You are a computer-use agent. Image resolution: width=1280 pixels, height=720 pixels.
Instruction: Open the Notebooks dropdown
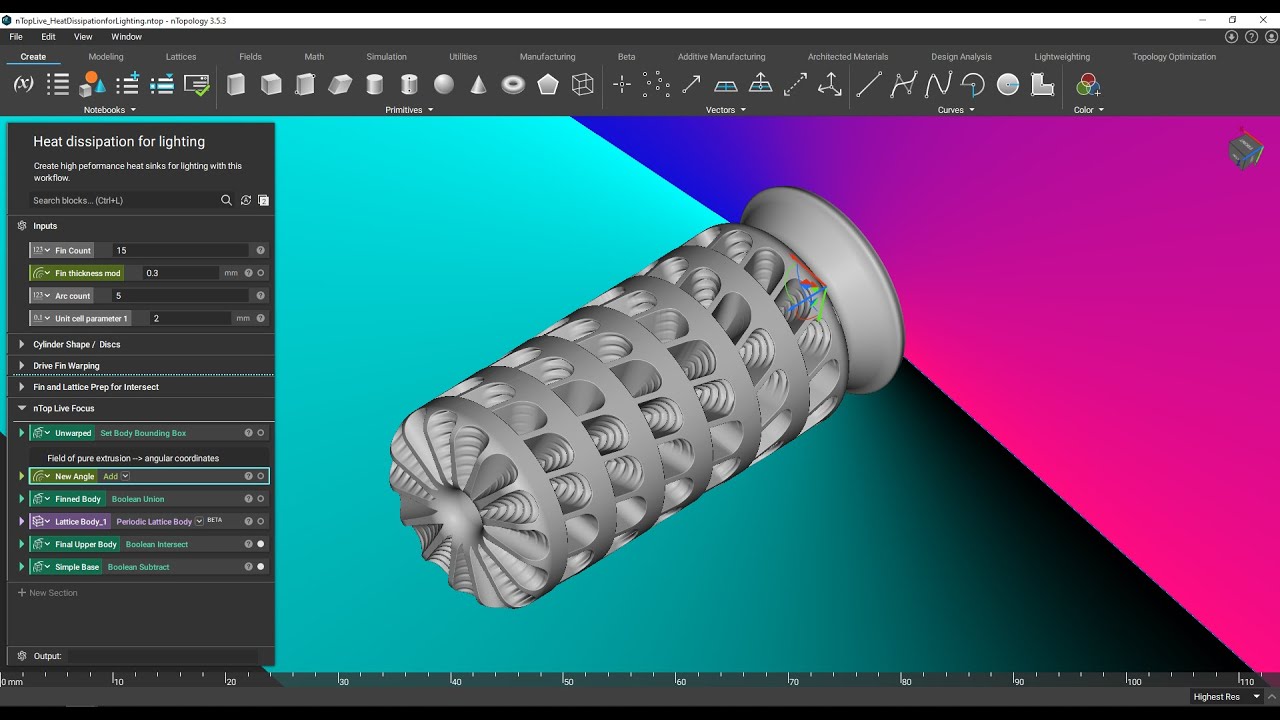pos(108,110)
